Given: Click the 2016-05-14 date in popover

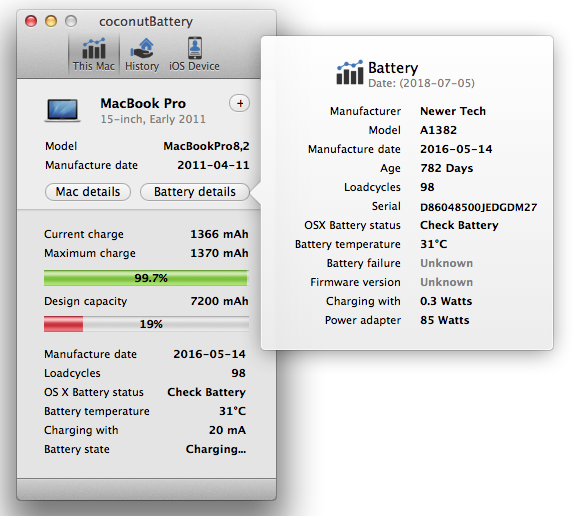Looking at the screenshot, I should (x=456, y=149).
